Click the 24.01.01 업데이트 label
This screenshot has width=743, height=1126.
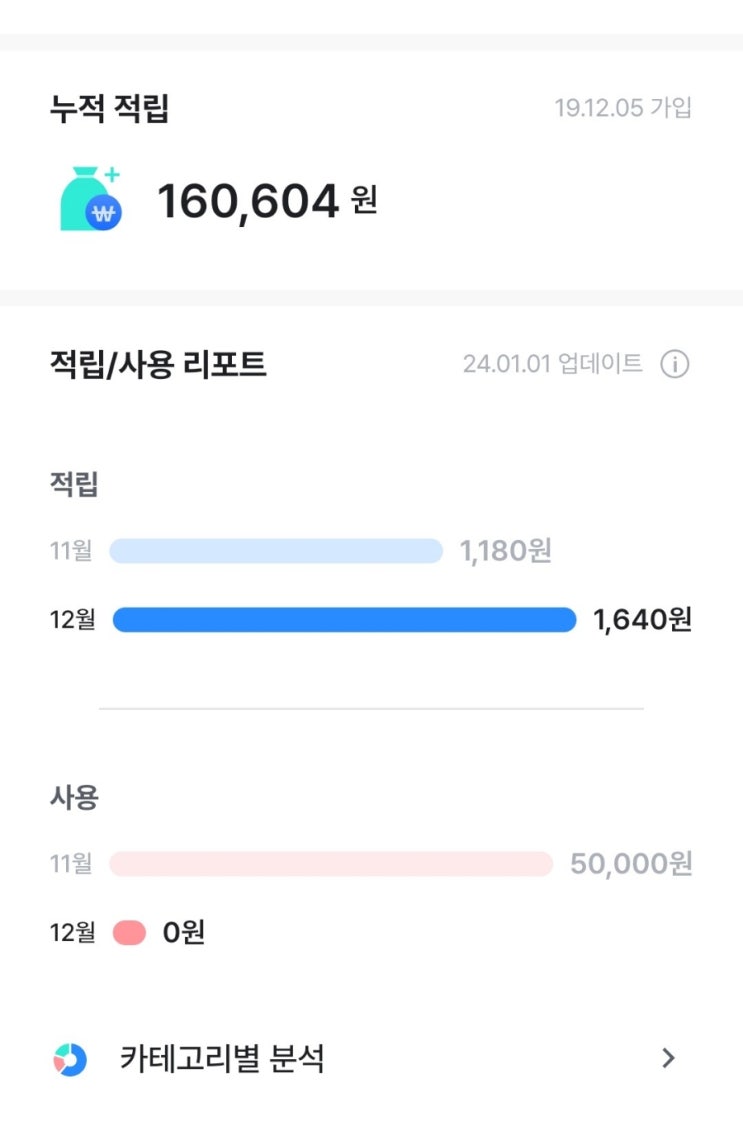pyautogui.click(x=552, y=364)
